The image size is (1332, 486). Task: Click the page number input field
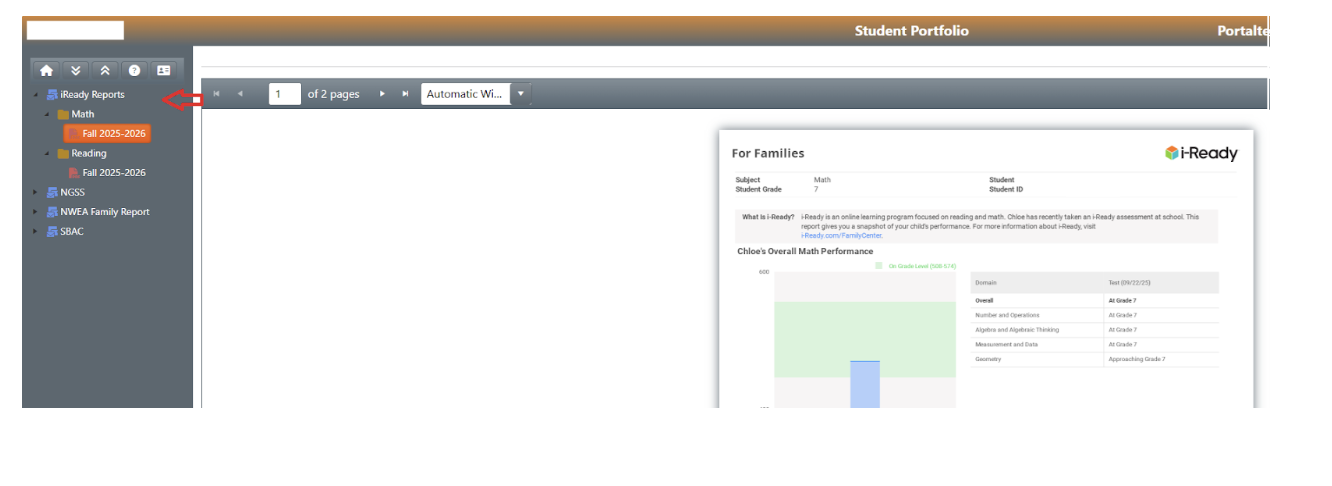click(x=284, y=94)
